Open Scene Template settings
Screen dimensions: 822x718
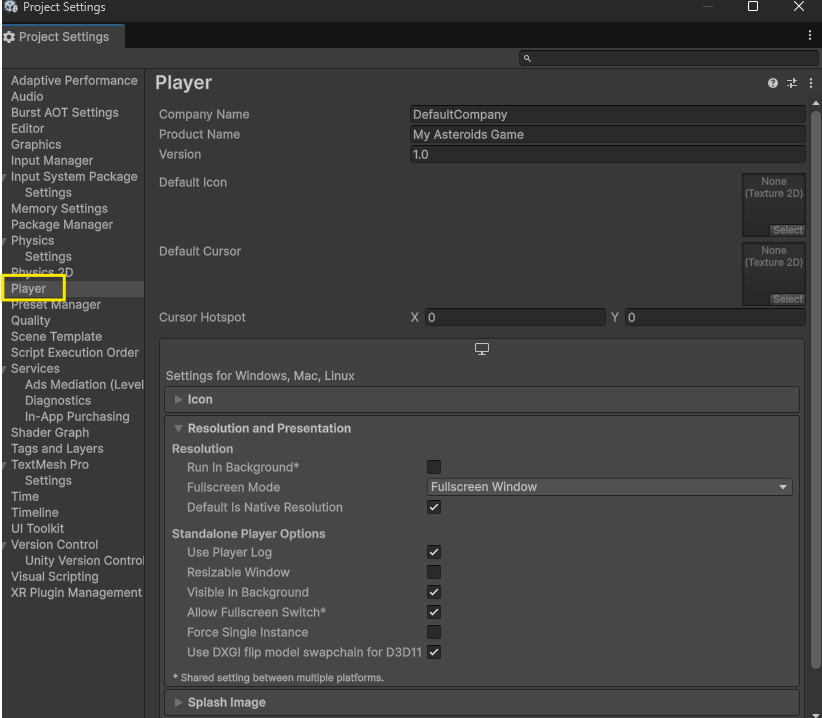coord(56,336)
